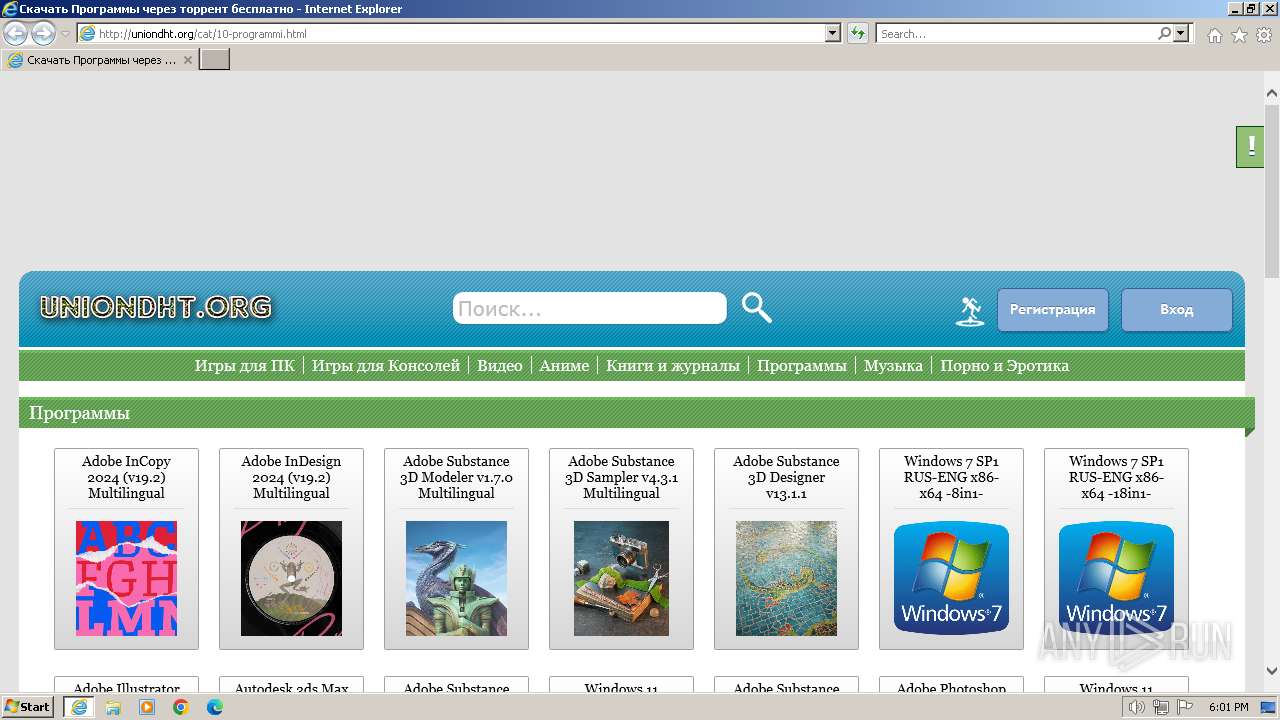
Task: Close the Скачать Программы tab
Action: (x=187, y=60)
